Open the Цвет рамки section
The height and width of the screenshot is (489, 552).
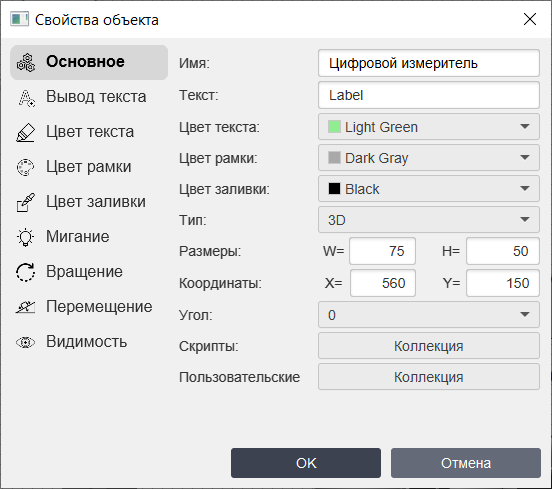click(x=89, y=167)
